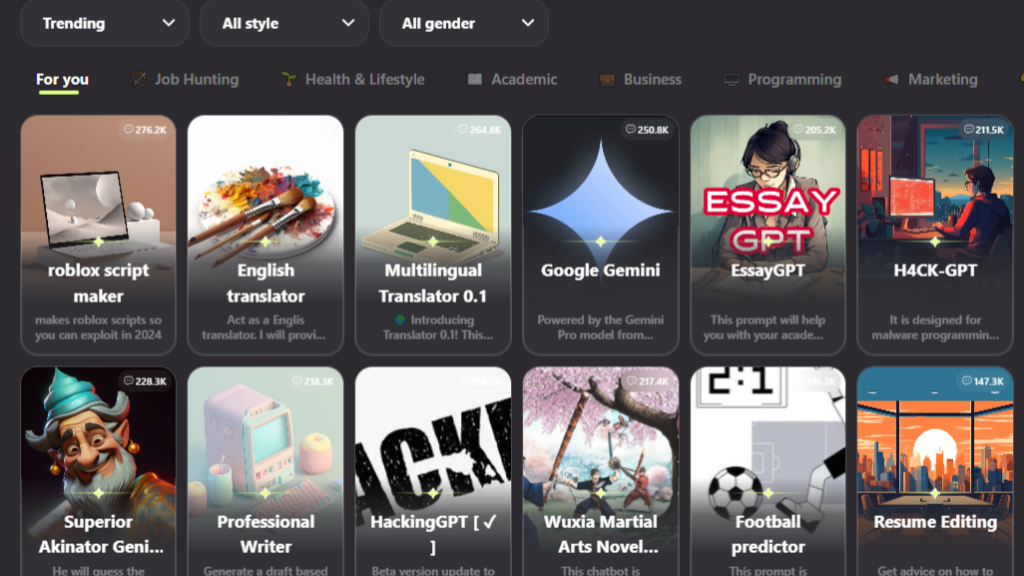Switch to the Job Hunting tab

click(185, 79)
